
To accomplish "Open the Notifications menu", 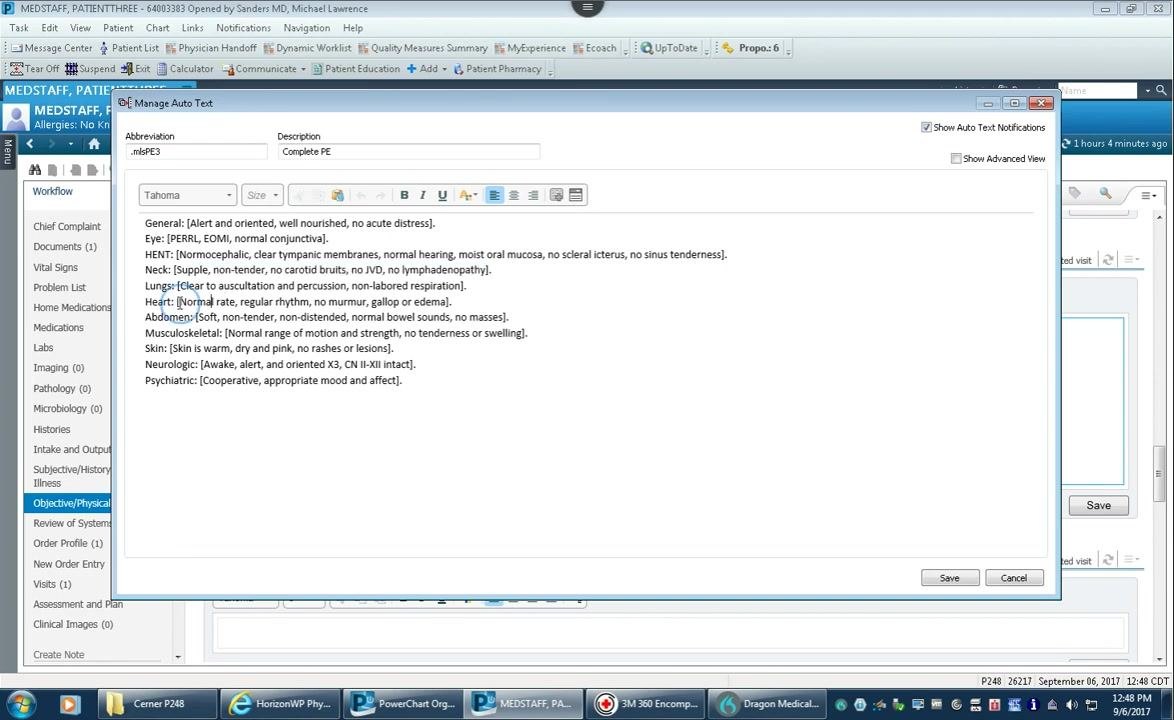I will [243, 28].
